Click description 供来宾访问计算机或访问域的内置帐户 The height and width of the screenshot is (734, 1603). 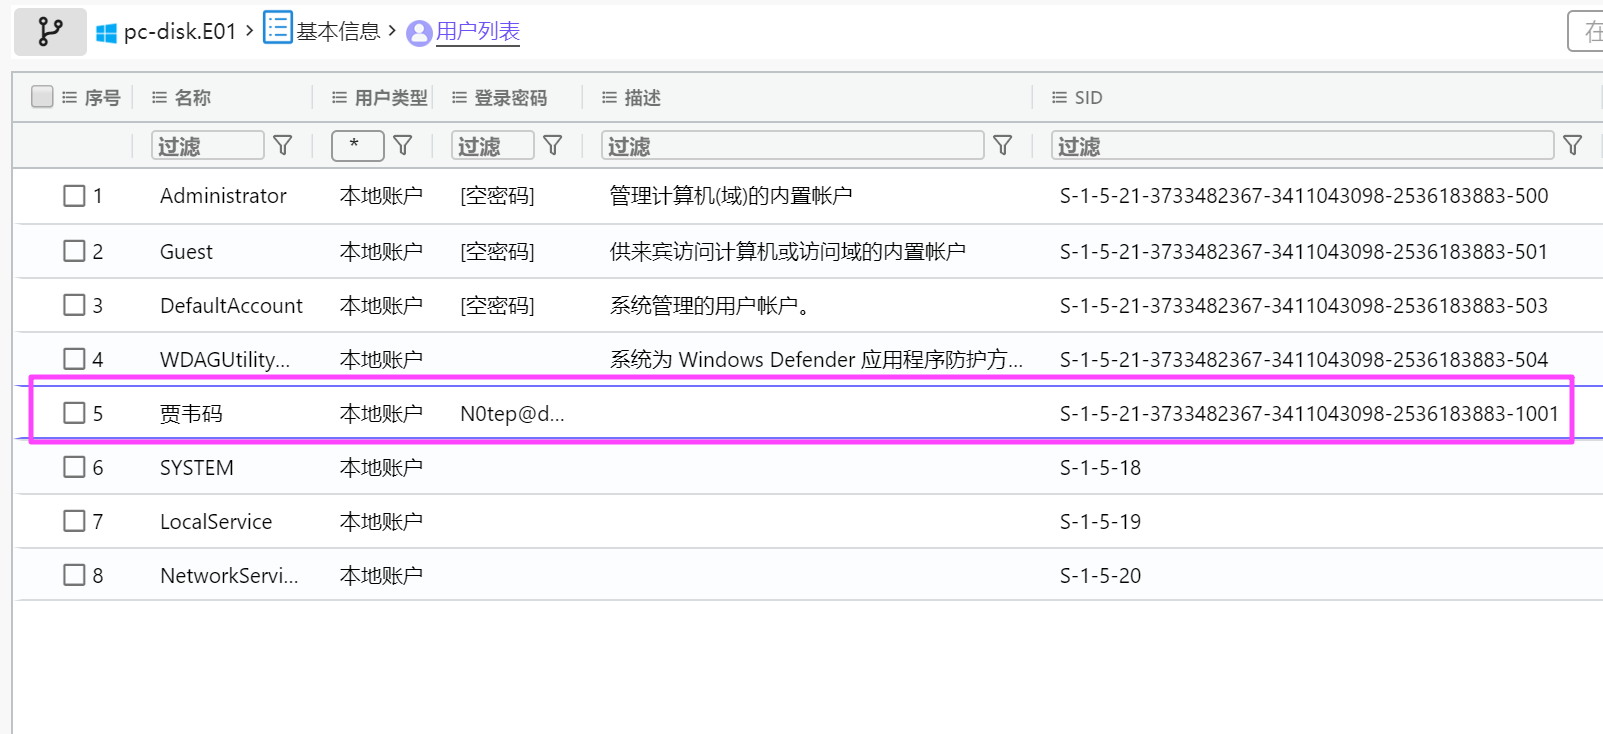pyautogui.click(x=788, y=251)
